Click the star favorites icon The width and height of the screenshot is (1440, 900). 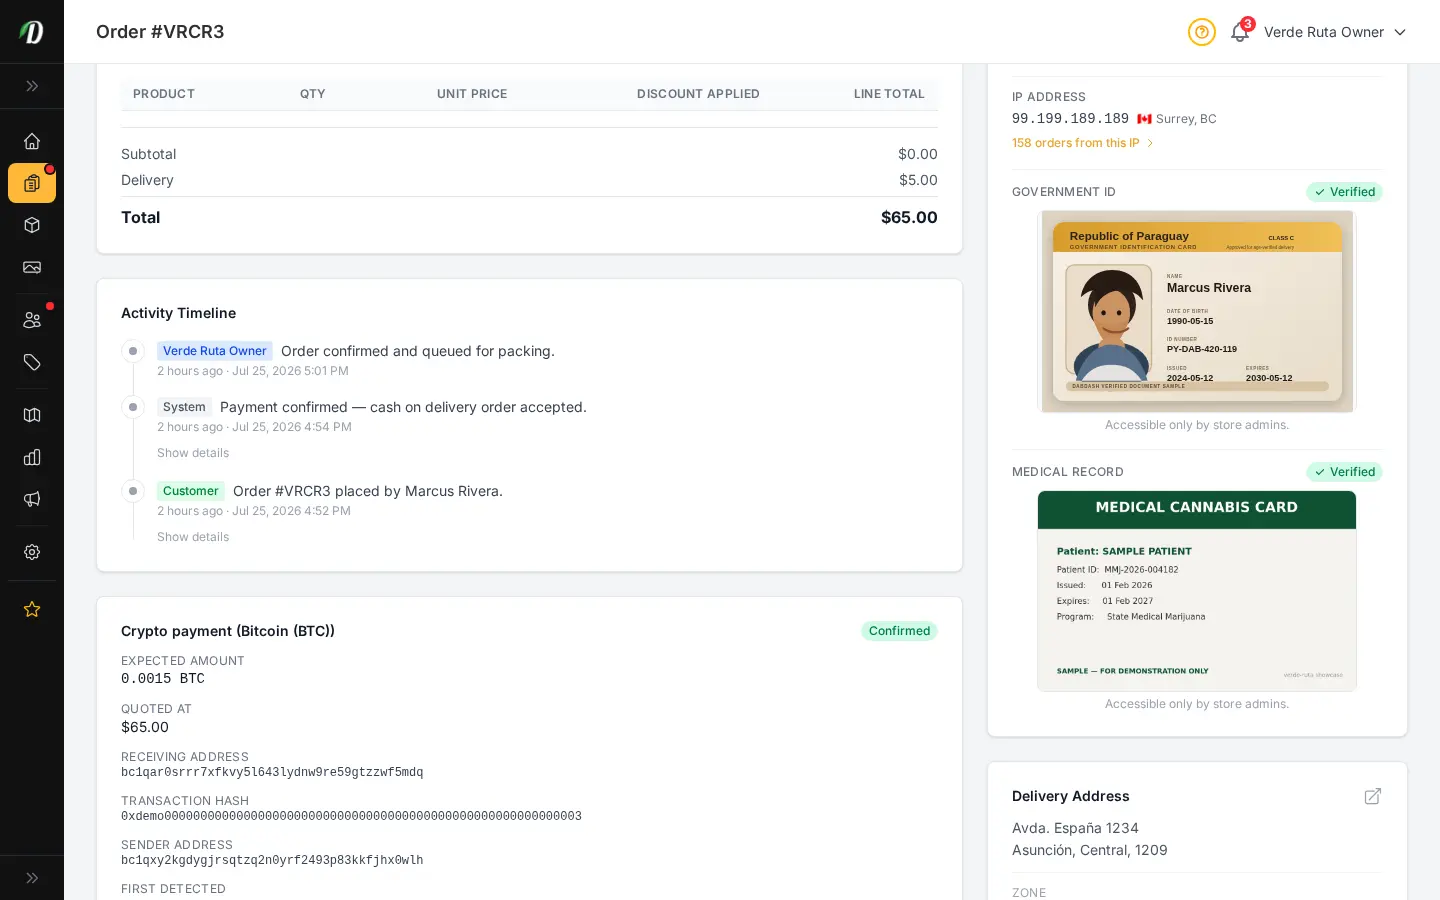point(32,609)
